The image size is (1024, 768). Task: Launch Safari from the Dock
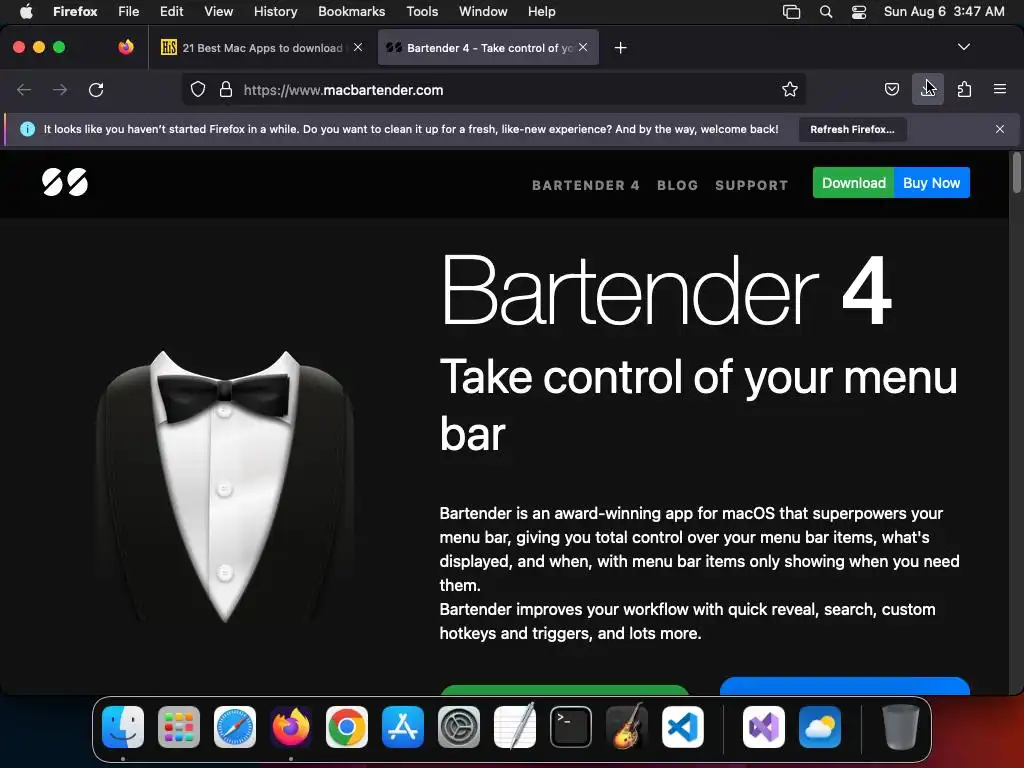[235, 727]
